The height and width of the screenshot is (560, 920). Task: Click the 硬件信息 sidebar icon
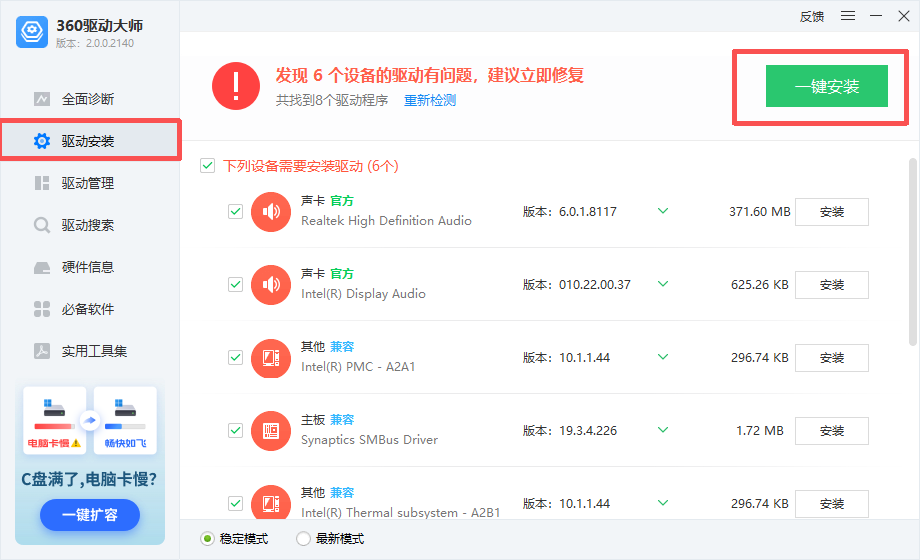click(x=42, y=267)
